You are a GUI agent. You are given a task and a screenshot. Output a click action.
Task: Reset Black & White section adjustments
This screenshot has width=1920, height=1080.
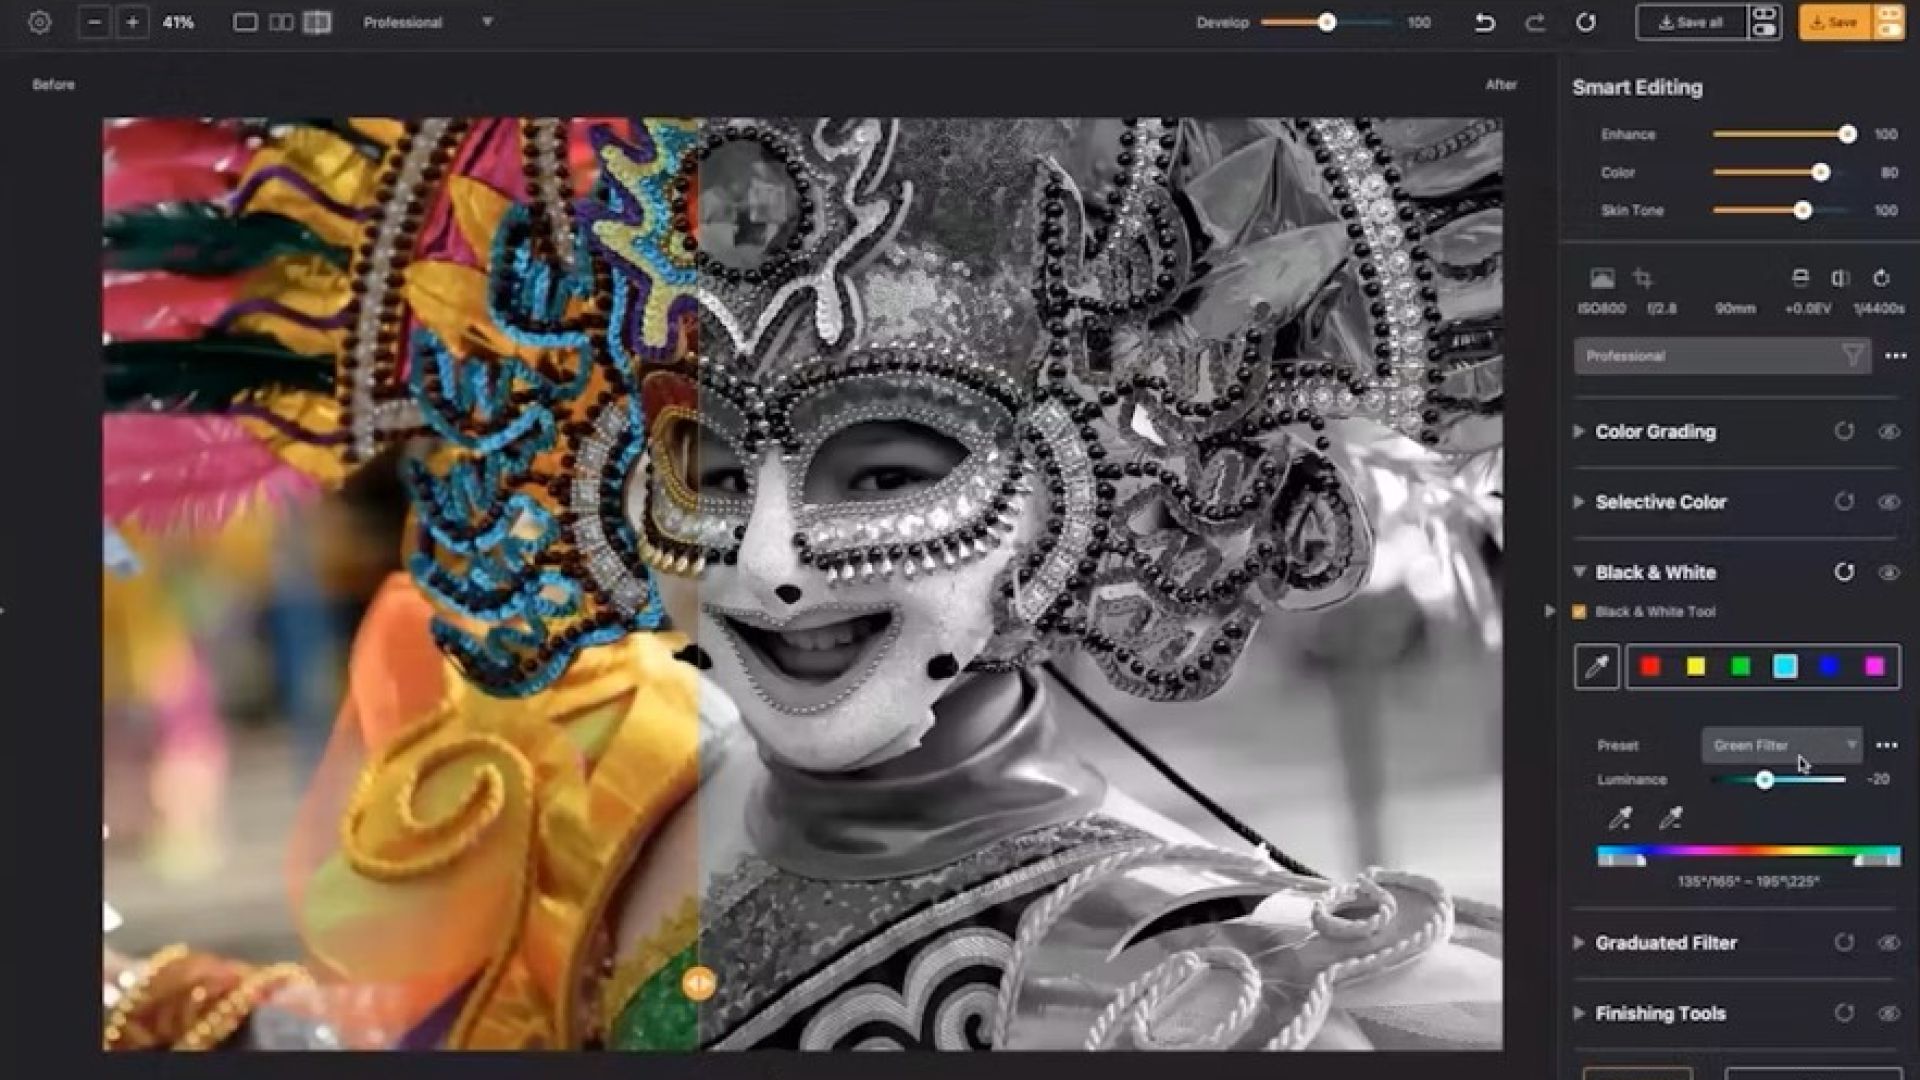point(1844,572)
